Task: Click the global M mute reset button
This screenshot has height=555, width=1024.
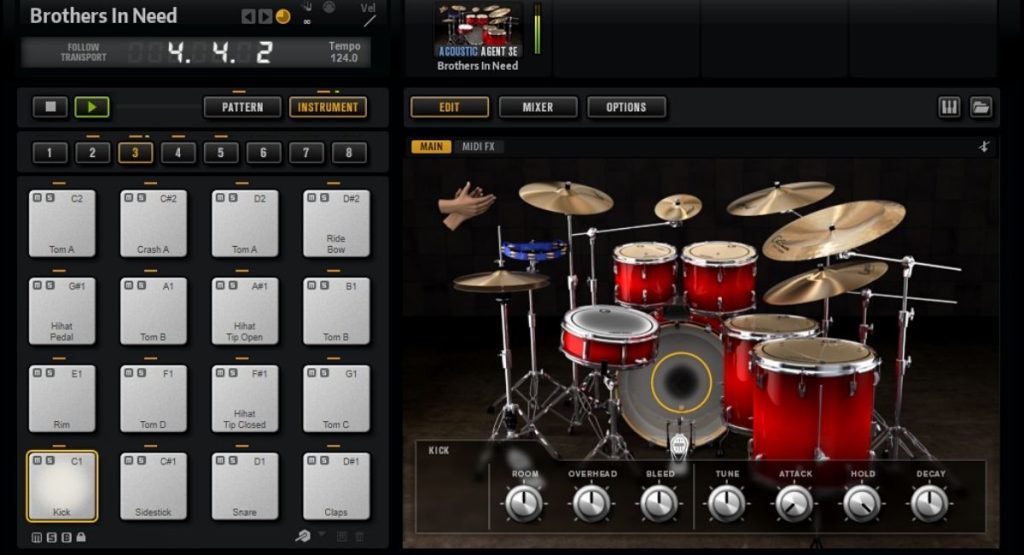Action: (37, 537)
